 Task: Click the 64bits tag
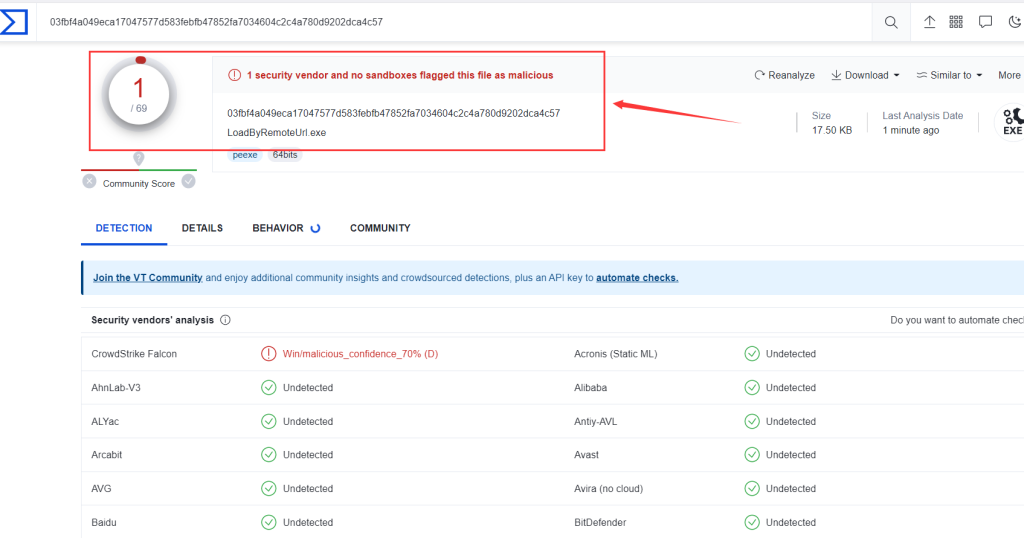coord(285,155)
